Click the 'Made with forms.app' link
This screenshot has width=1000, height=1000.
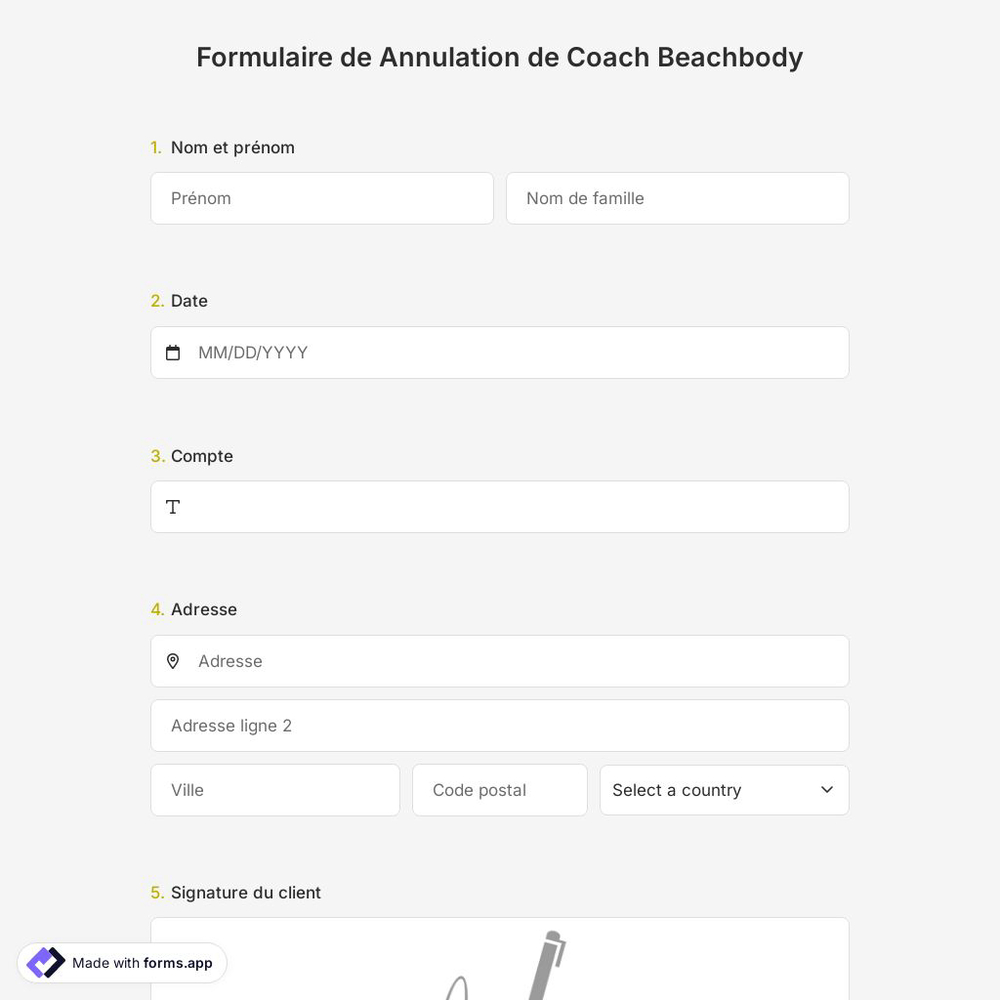pyautogui.click(x=121, y=963)
